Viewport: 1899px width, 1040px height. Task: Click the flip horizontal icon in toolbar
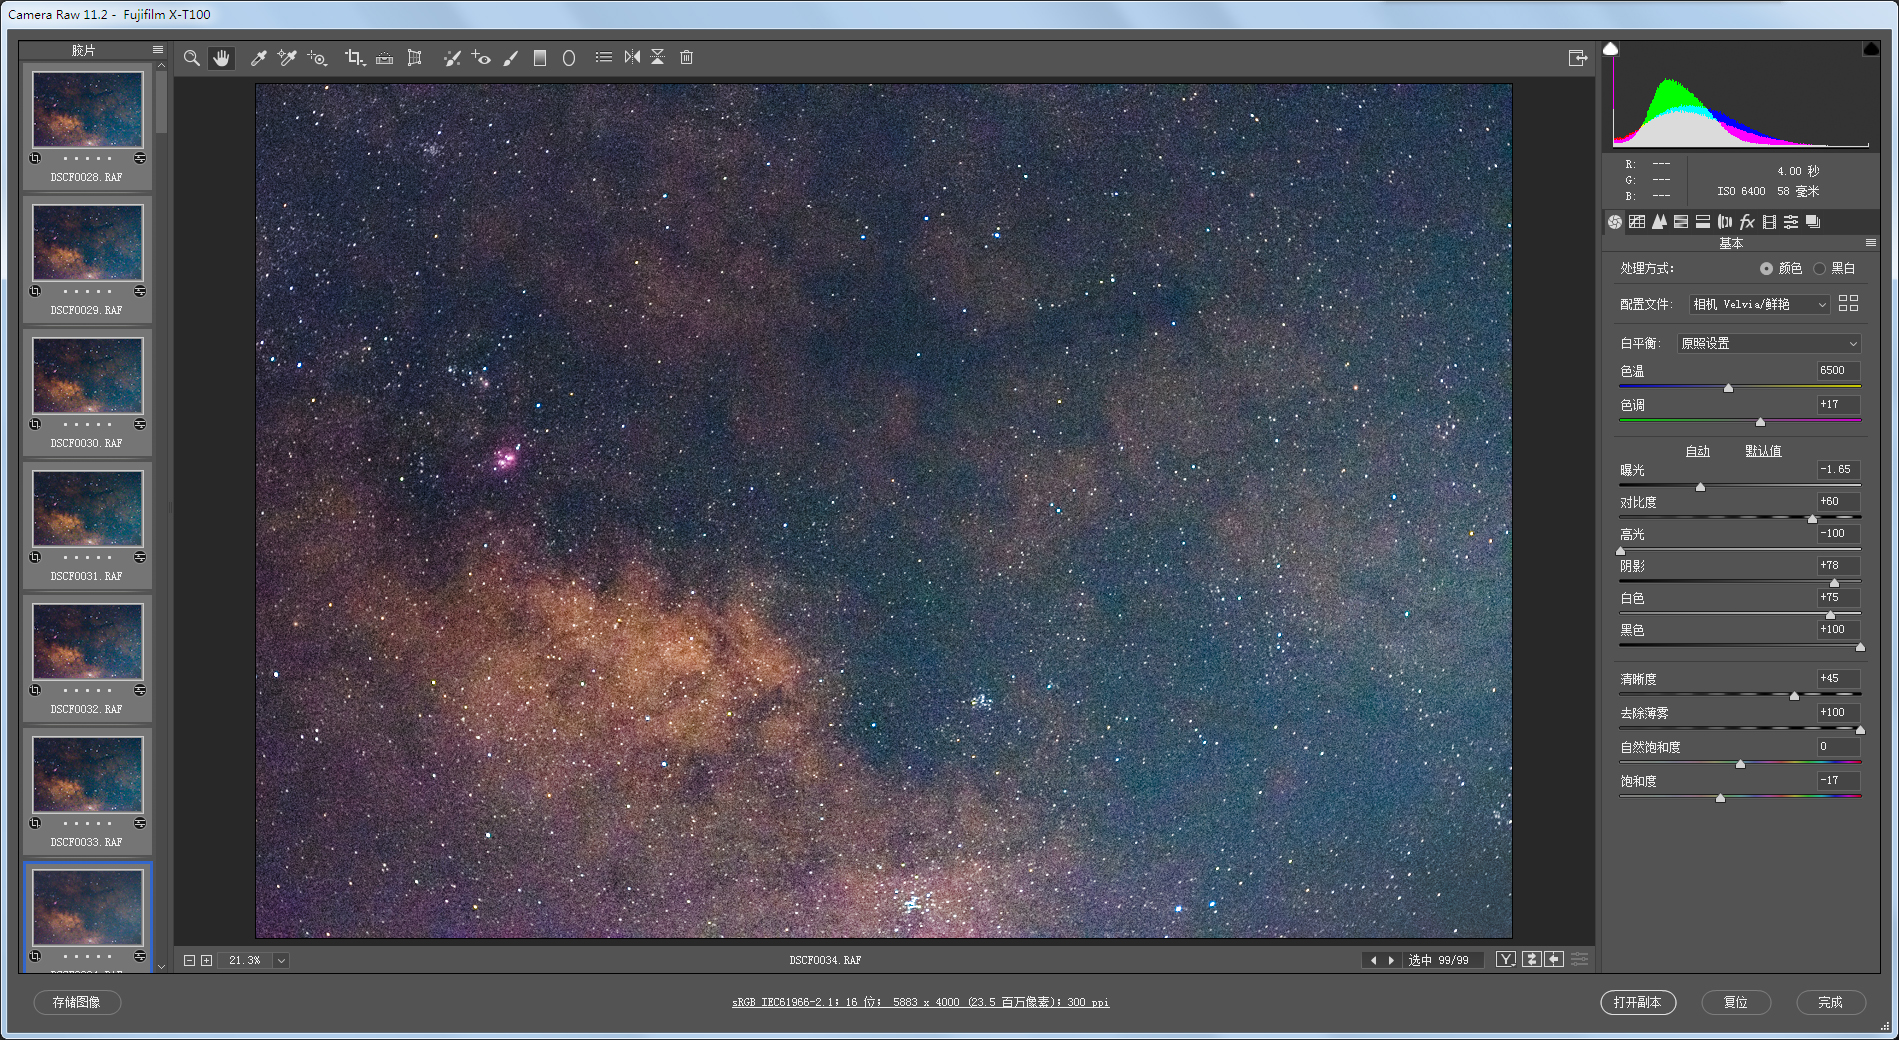(x=632, y=57)
